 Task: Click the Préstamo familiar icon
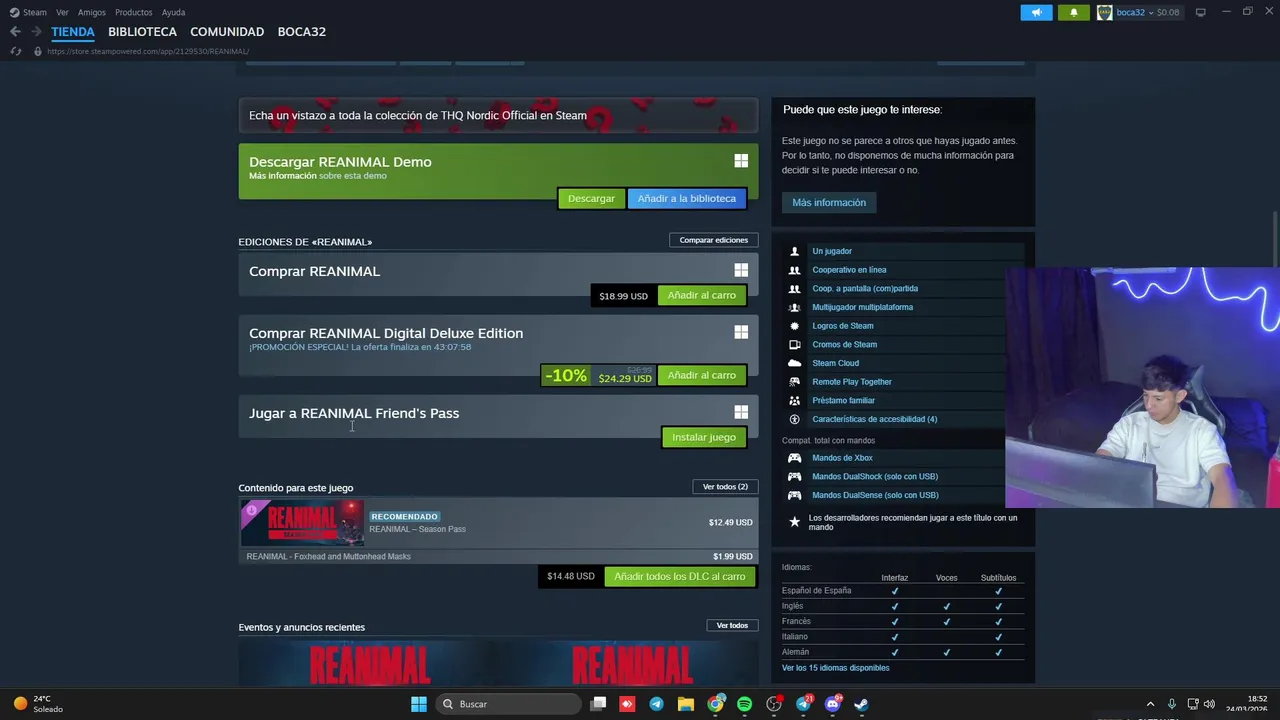click(794, 401)
